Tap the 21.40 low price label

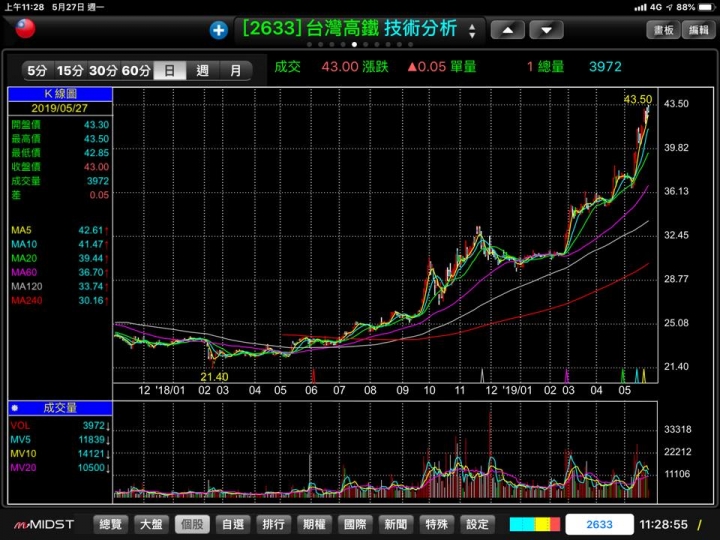[214, 377]
